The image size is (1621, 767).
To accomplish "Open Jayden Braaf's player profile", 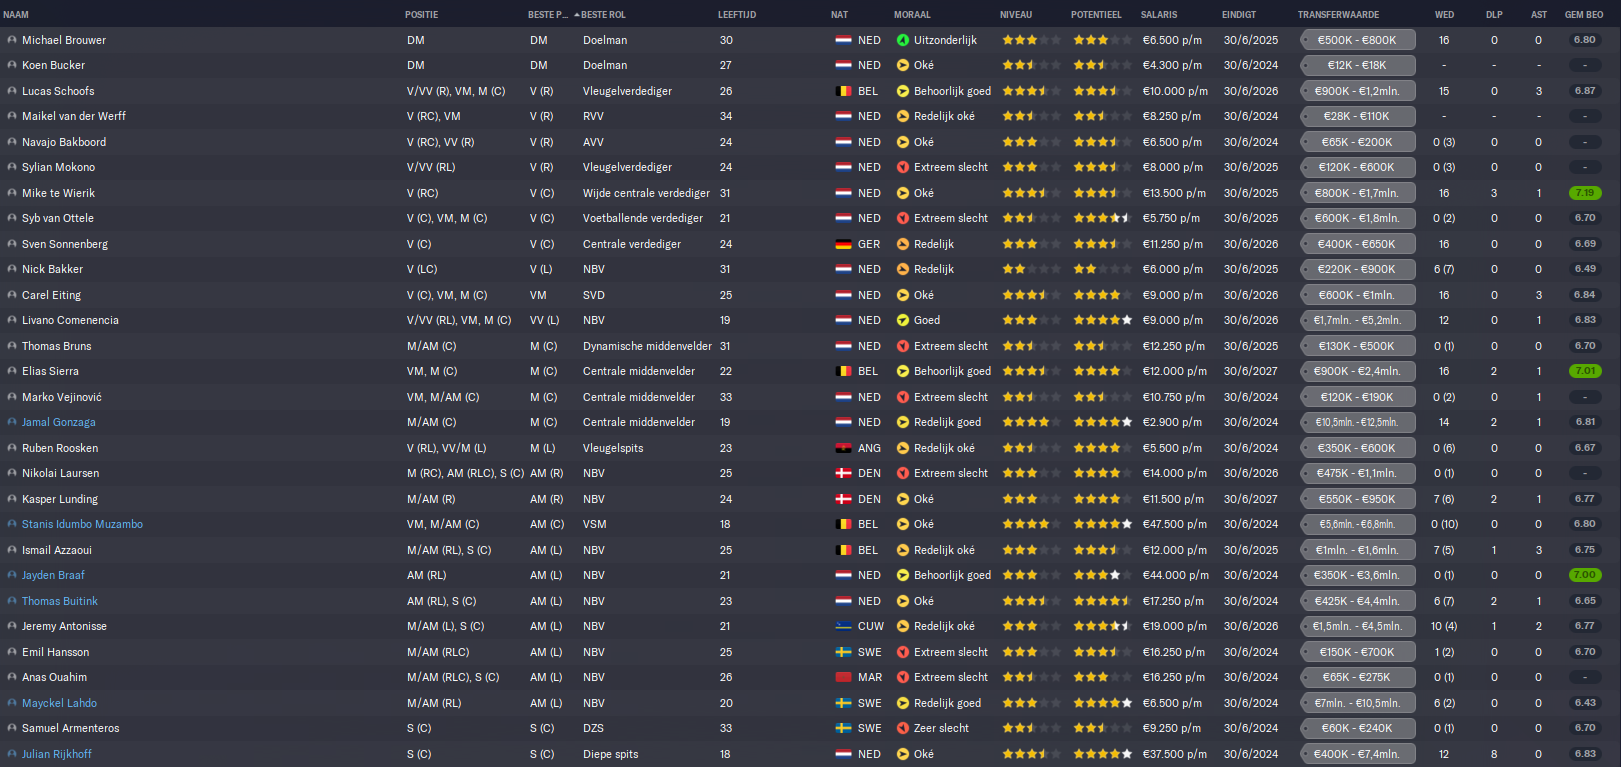I will (x=53, y=575).
